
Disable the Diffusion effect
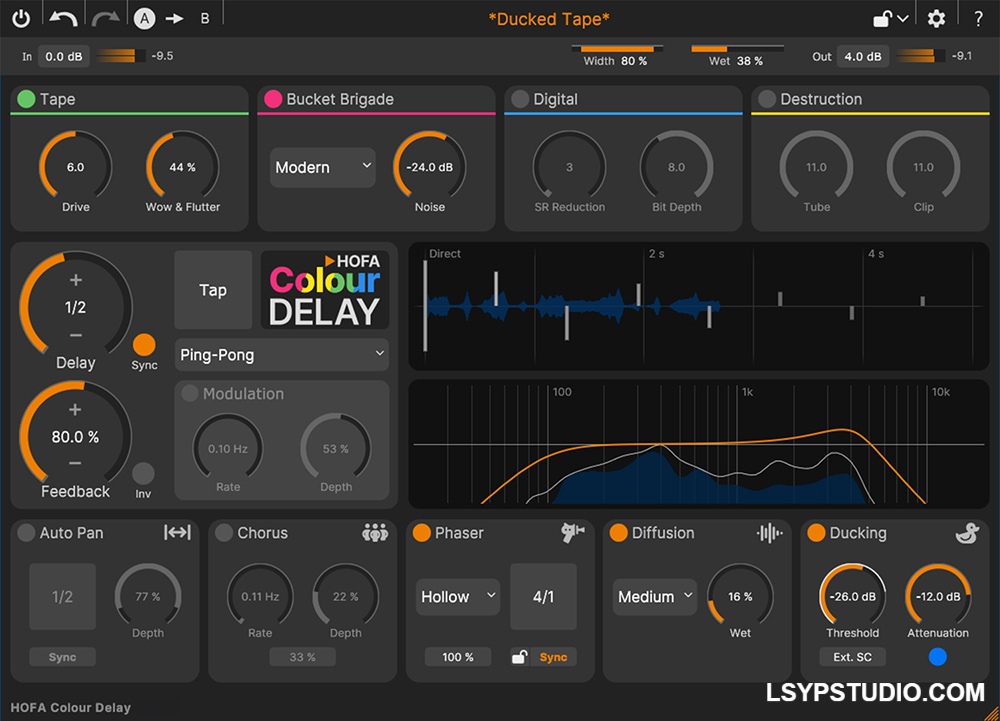(x=619, y=532)
